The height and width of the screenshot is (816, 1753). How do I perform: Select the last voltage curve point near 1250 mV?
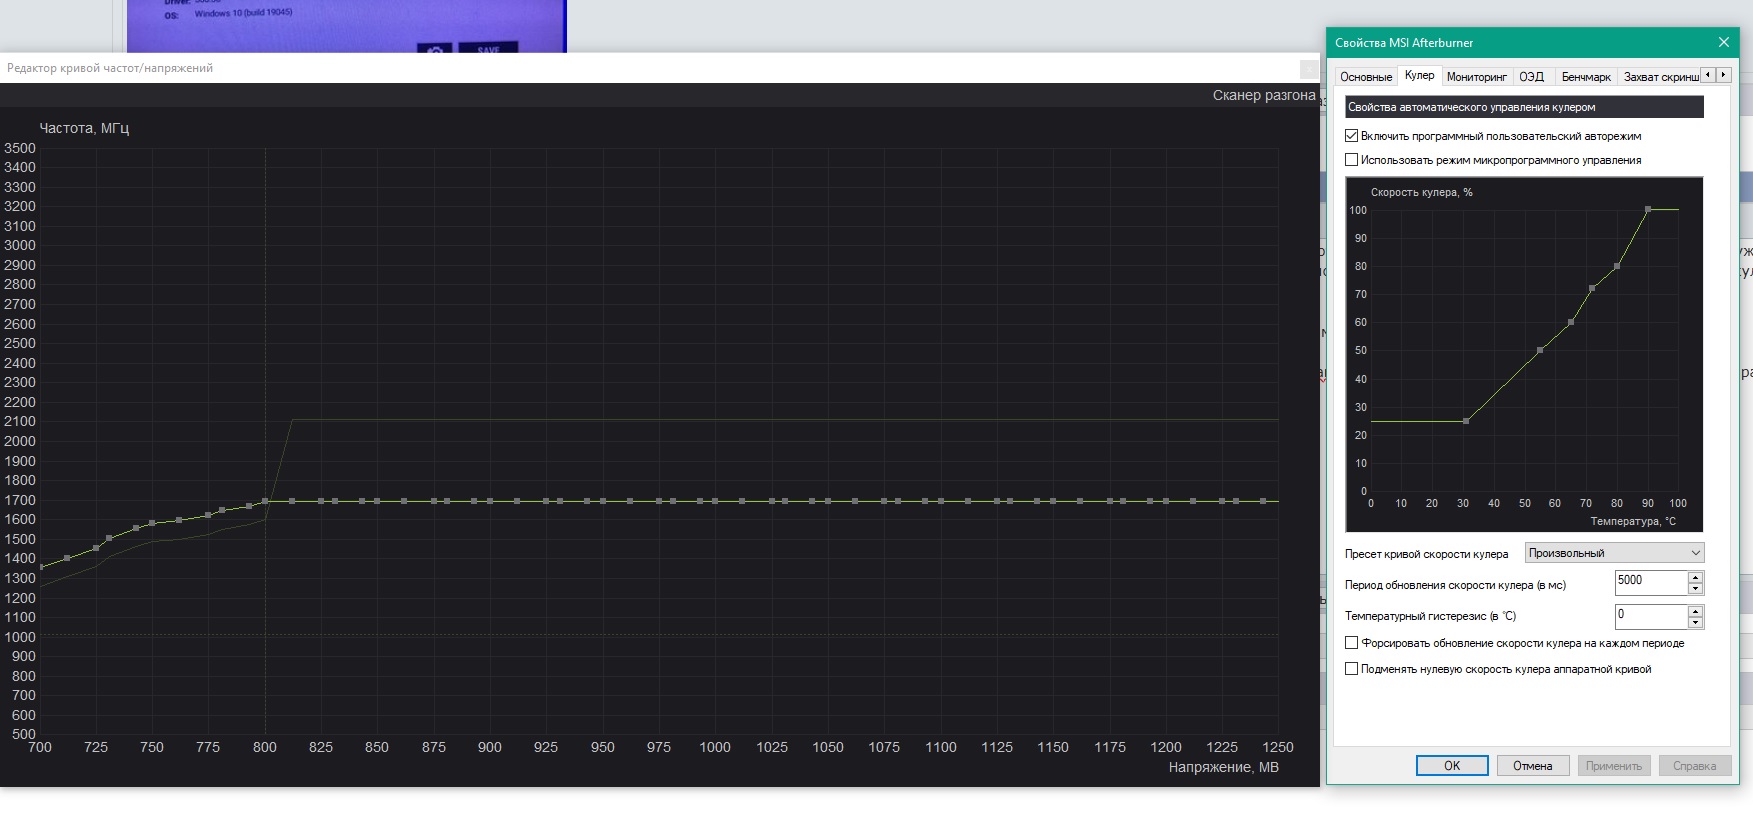pos(1263,501)
